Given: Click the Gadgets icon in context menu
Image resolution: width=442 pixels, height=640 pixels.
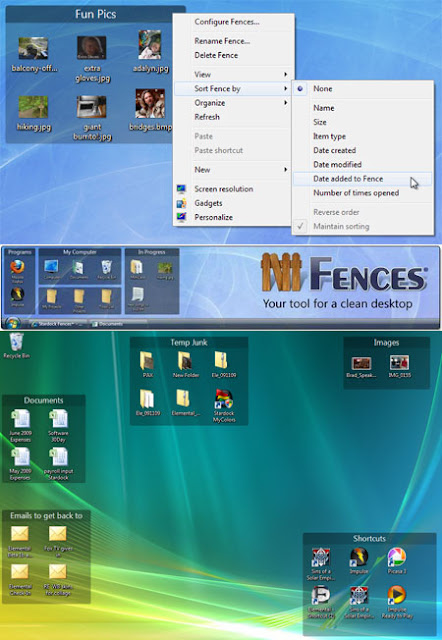Looking at the screenshot, I should (x=181, y=203).
